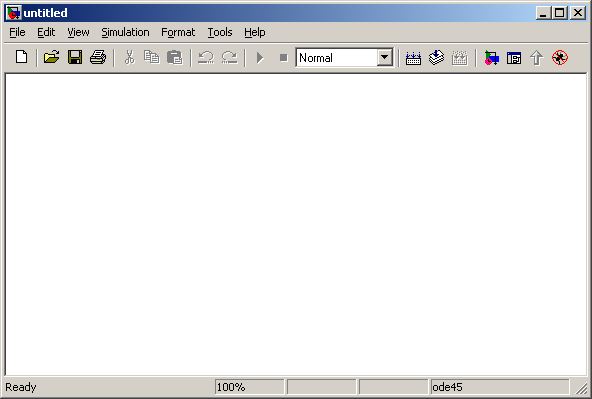Create a new model with the blank page icon
Image resolution: width=592 pixels, height=399 pixels.
tap(22, 57)
